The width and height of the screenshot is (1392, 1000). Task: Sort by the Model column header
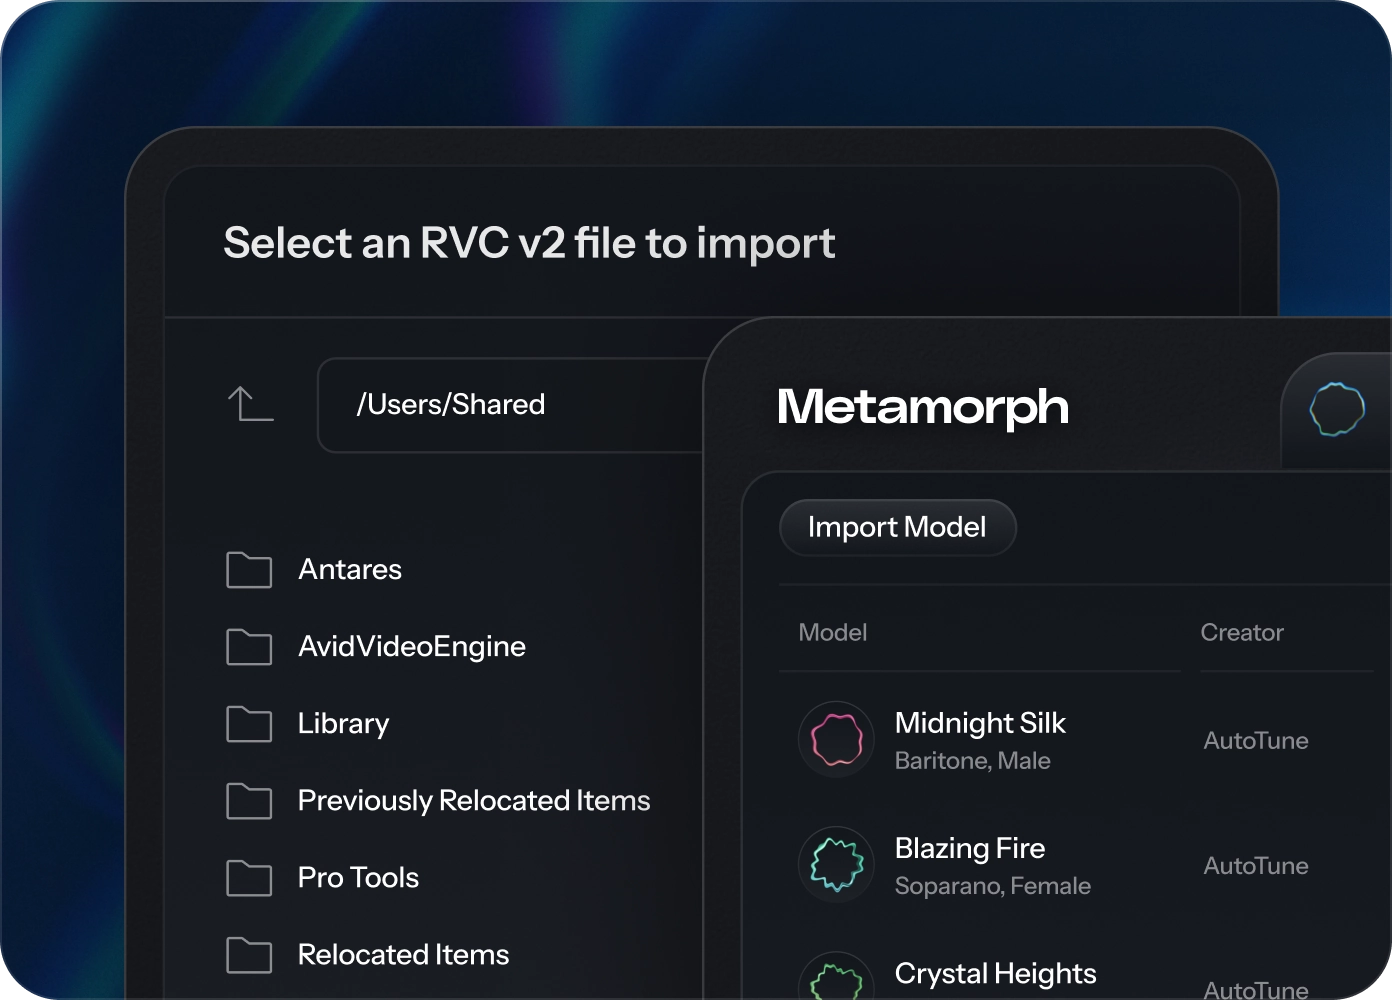tap(832, 632)
